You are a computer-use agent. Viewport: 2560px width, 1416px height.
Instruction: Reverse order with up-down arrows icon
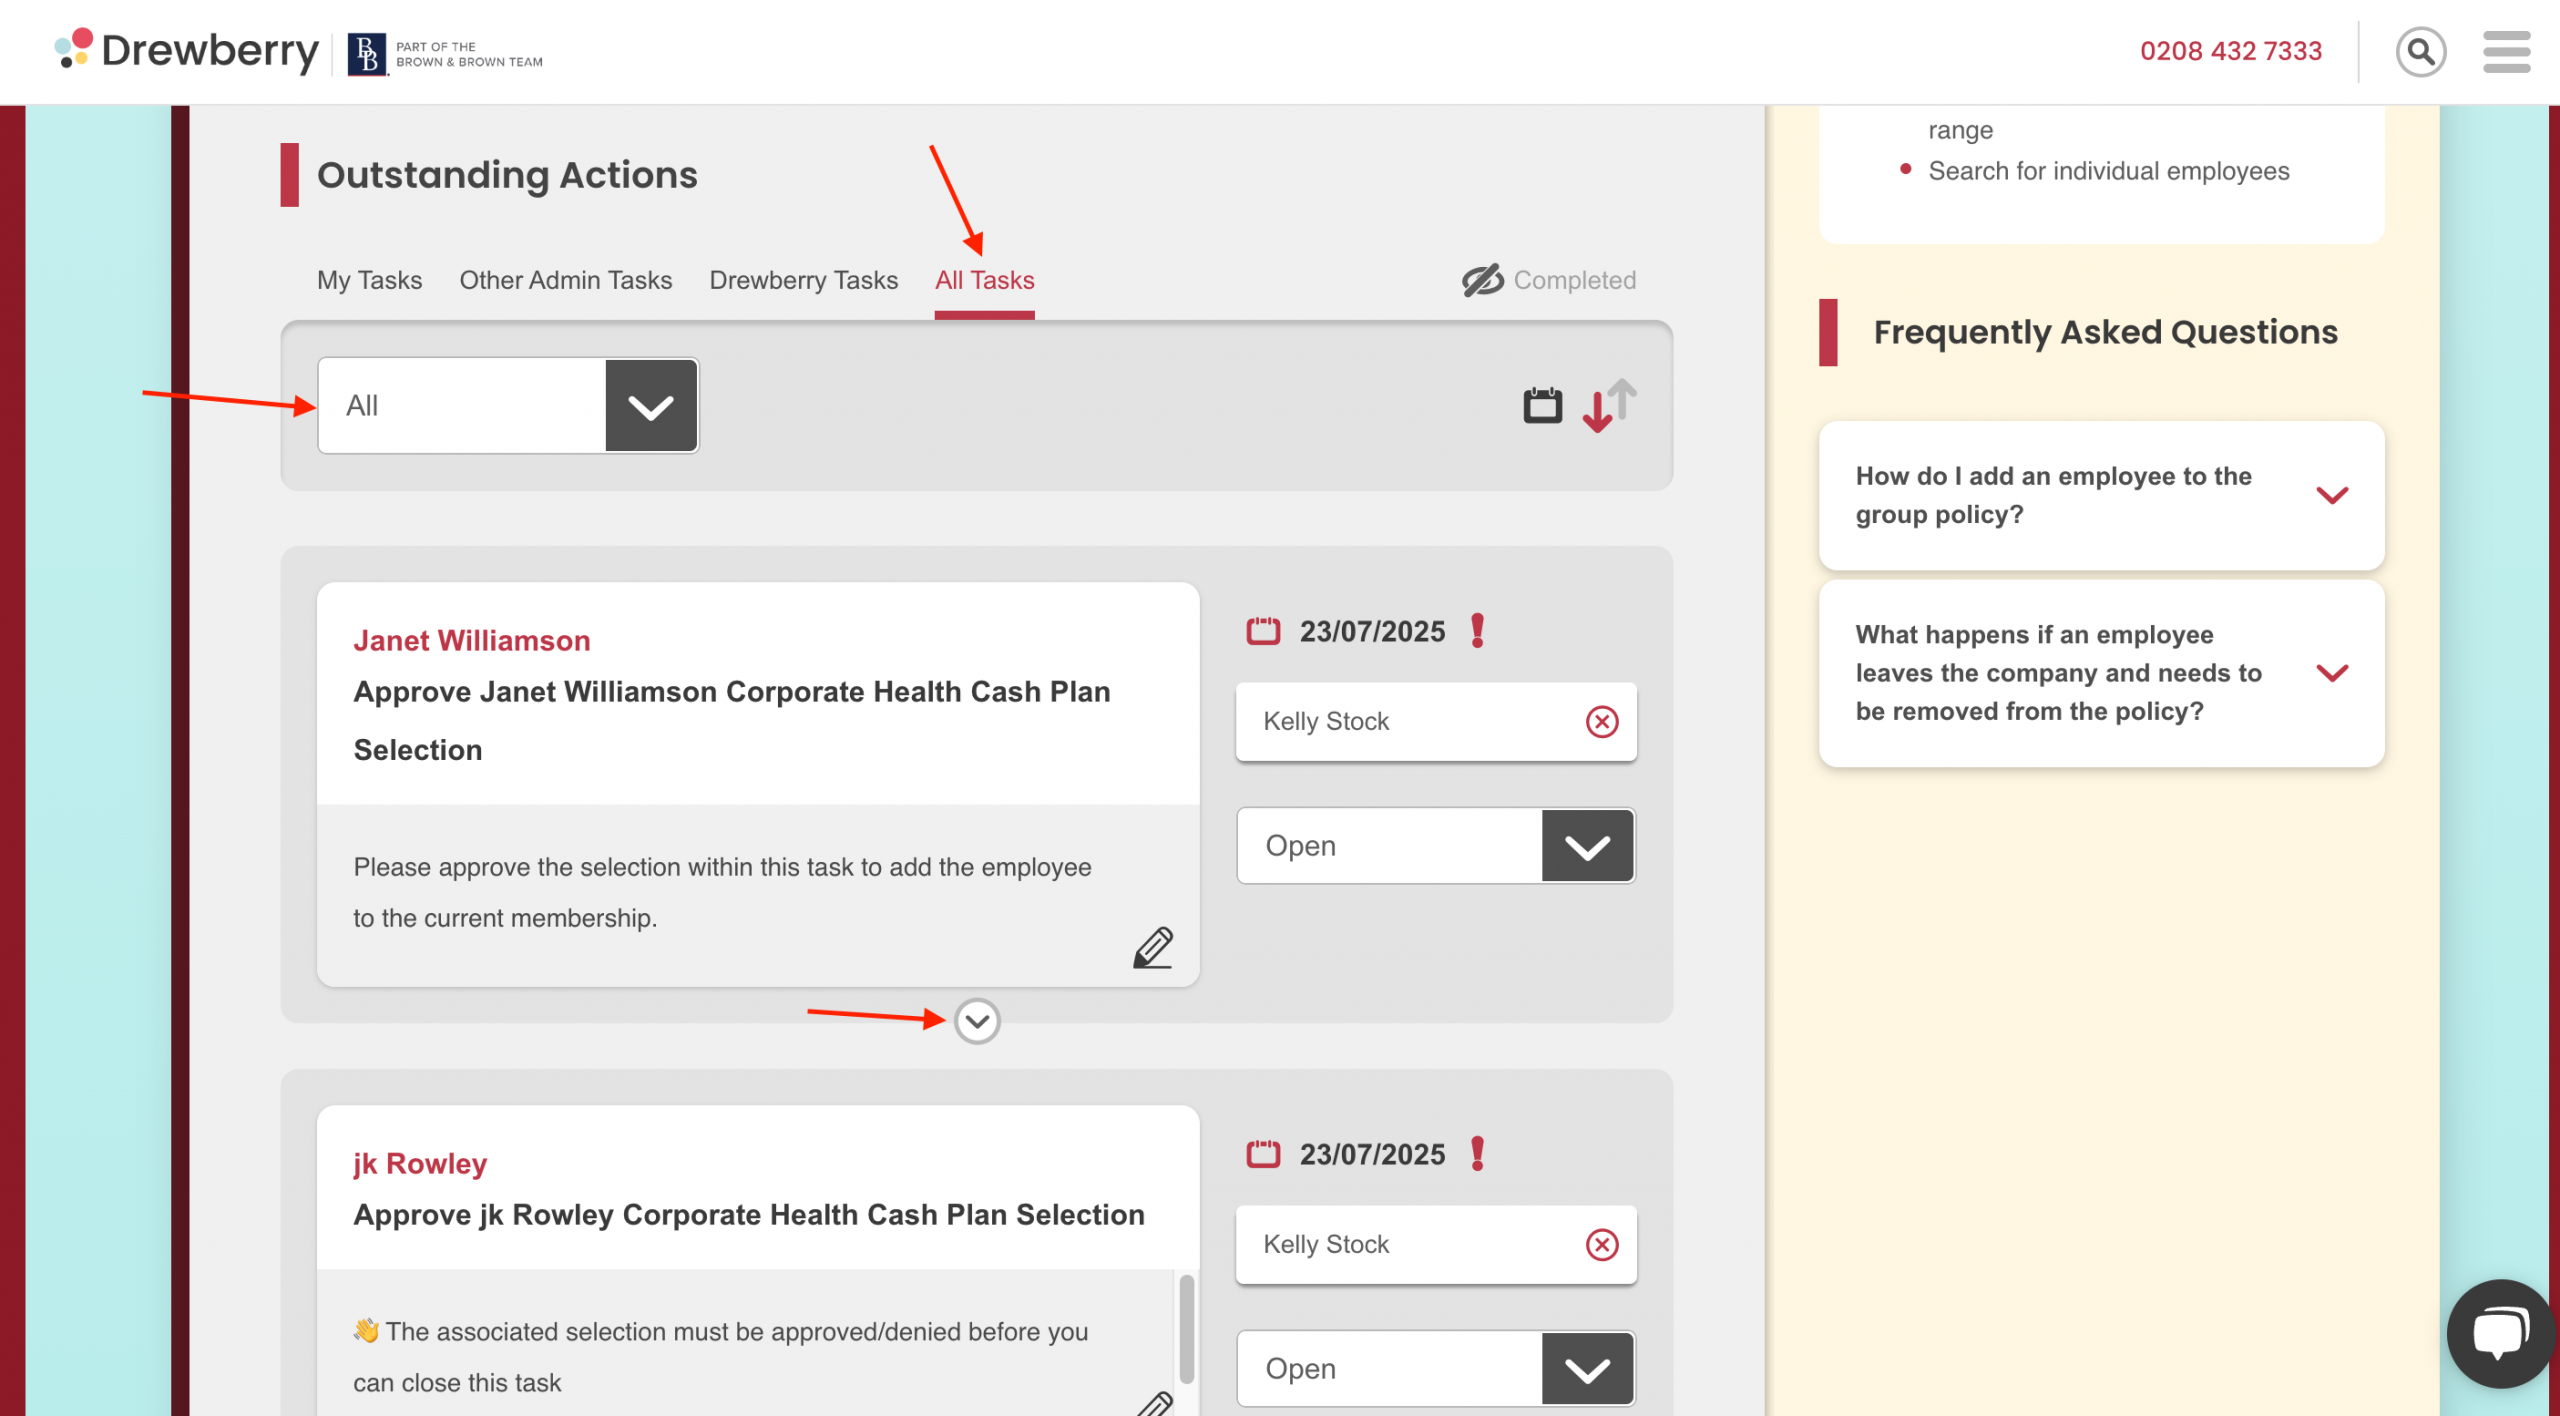point(1609,405)
